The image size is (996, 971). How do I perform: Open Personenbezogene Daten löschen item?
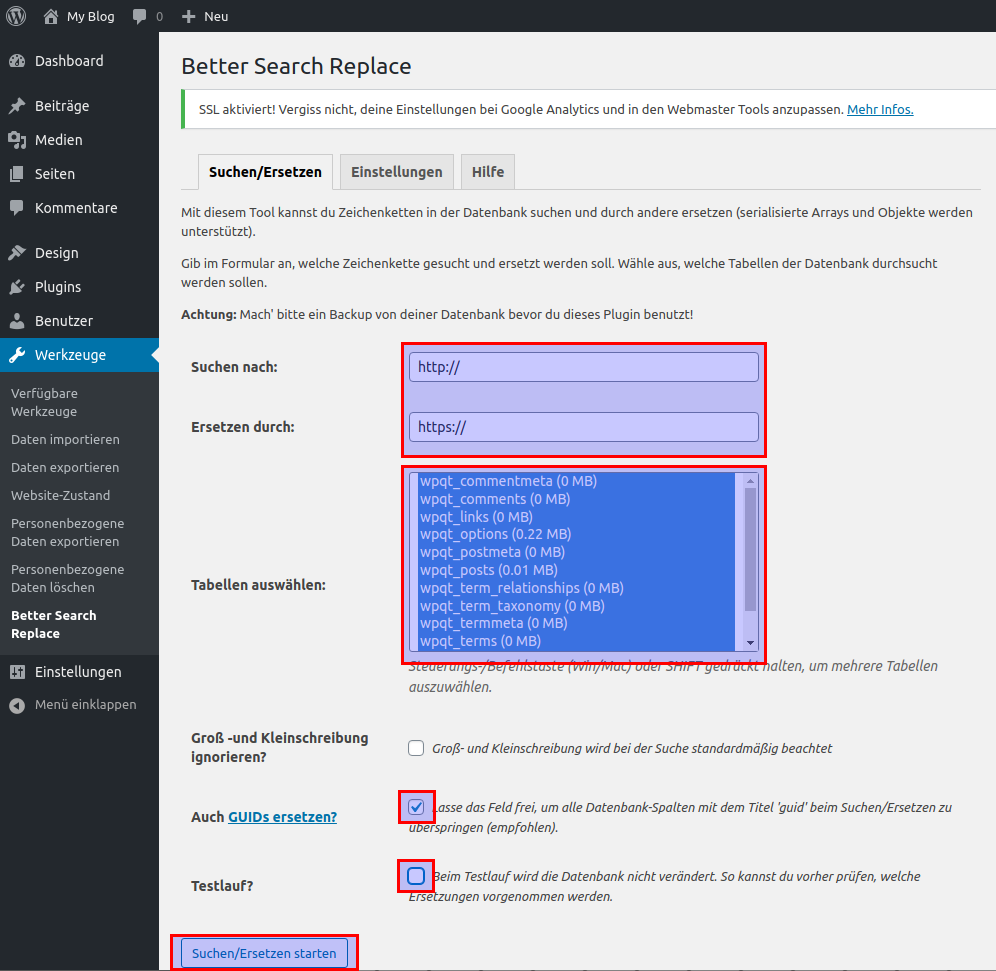[67, 579]
